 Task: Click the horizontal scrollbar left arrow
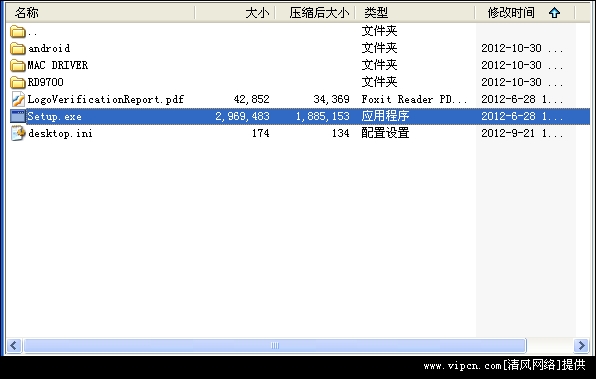pos(14,346)
